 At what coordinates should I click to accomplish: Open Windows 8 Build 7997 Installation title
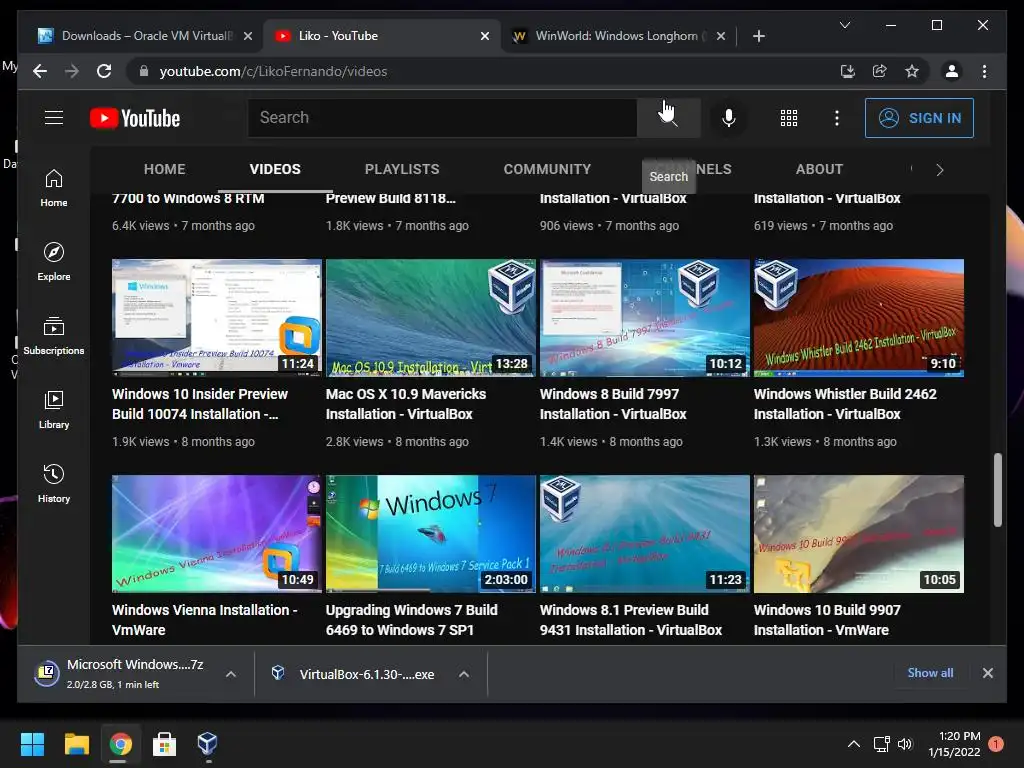(613, 404)
